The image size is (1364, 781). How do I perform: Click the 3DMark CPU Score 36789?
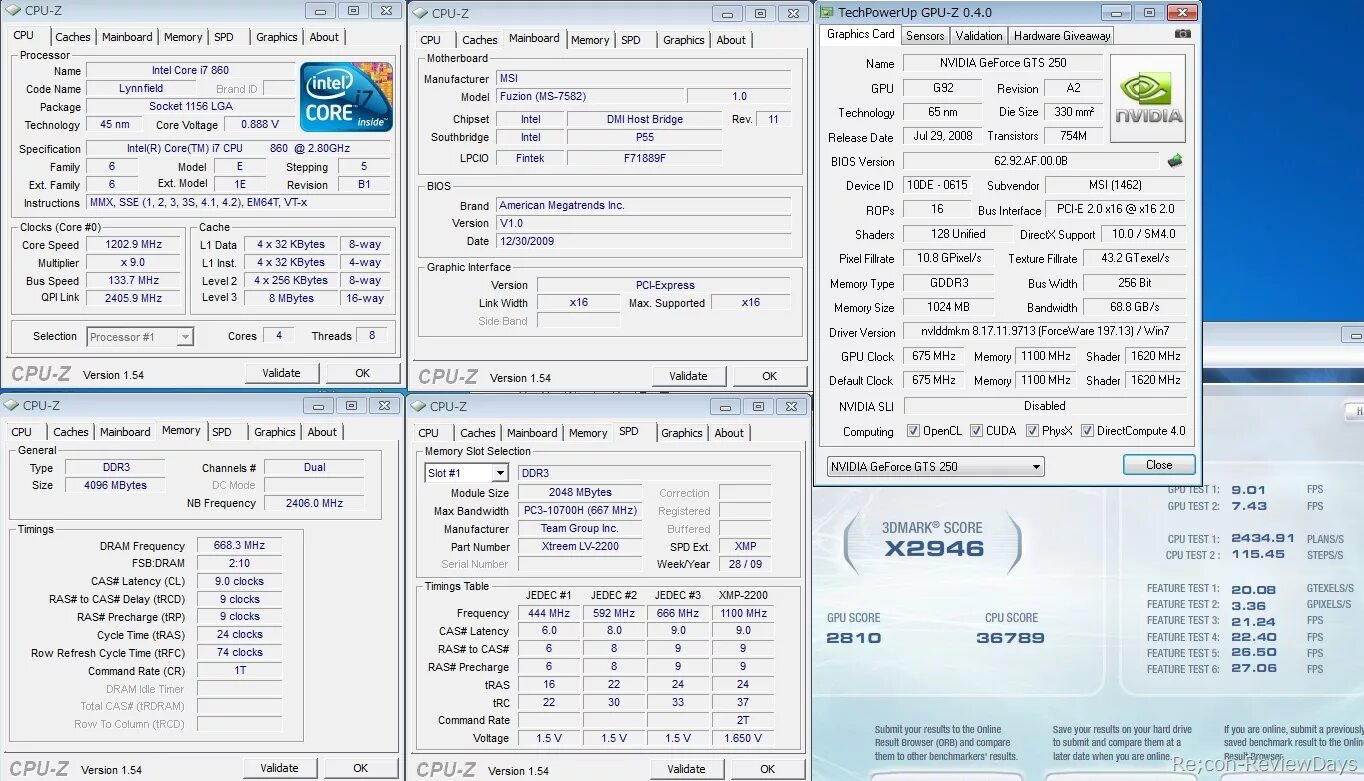click(x=1011, y=638)
